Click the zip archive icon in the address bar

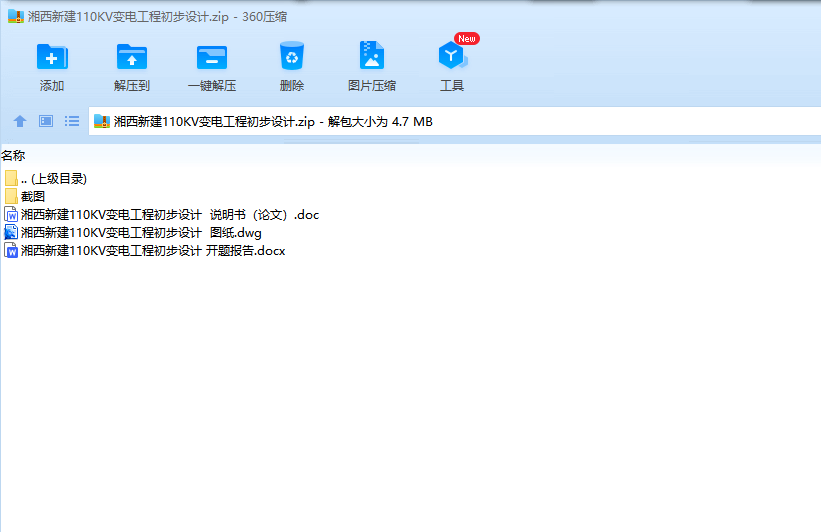coord(102,121)
